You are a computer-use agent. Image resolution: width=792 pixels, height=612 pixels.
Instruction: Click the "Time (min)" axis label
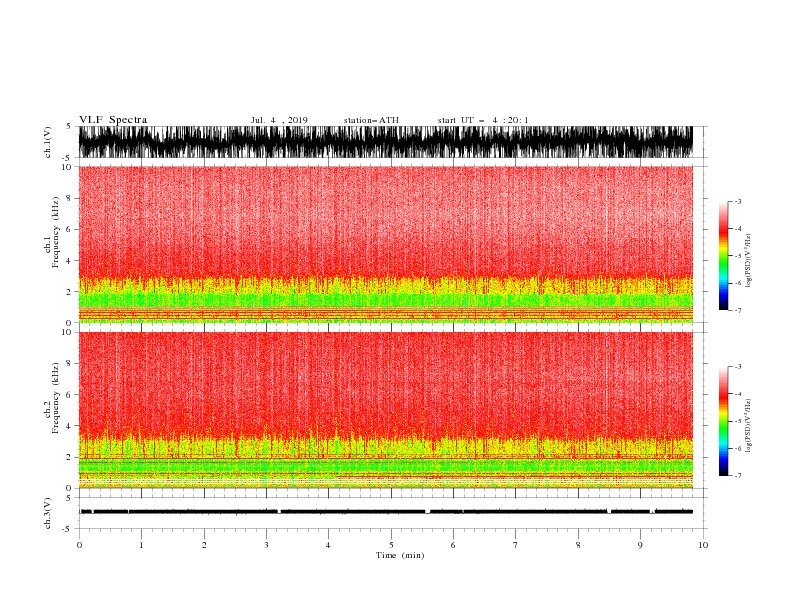tap(400, 555)
